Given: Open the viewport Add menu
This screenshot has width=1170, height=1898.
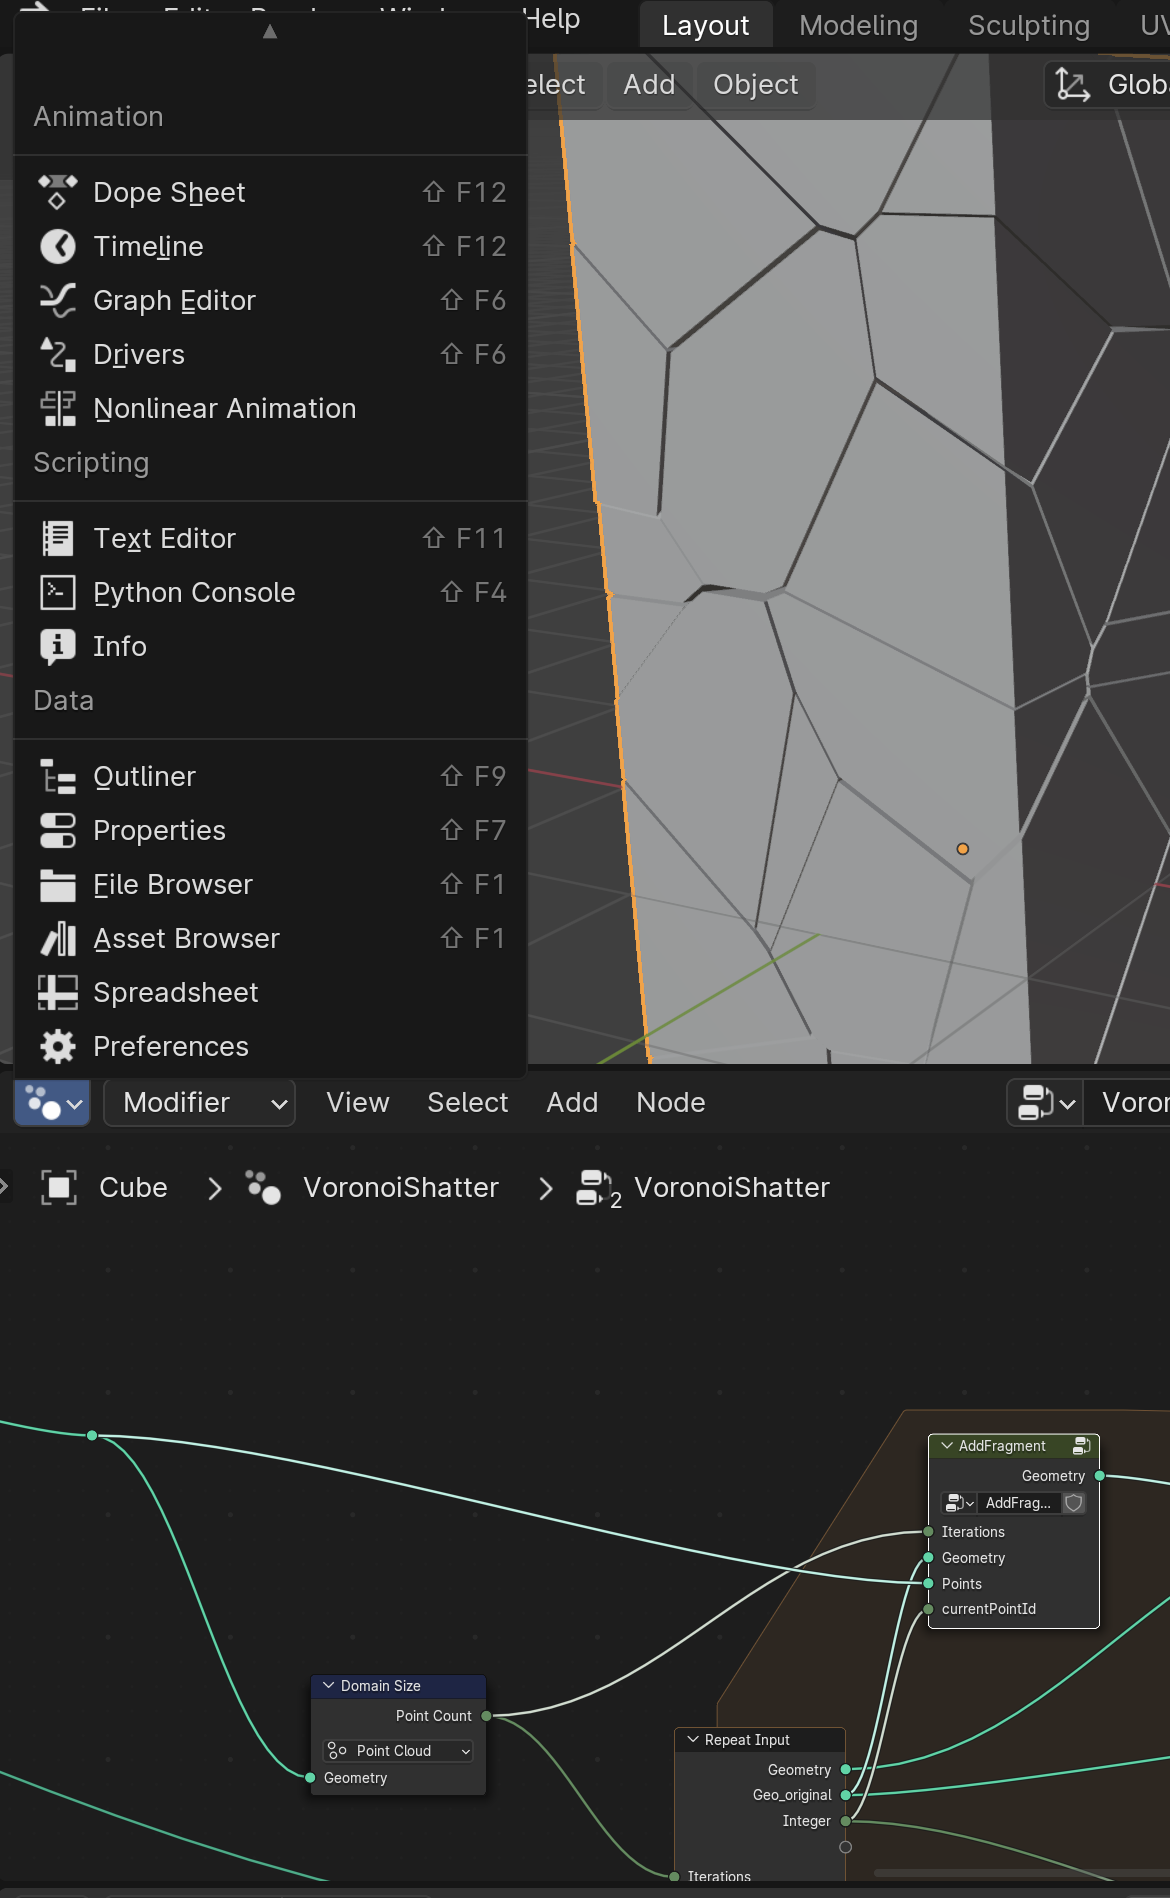Looking at the screenshot, I should 649,85.
